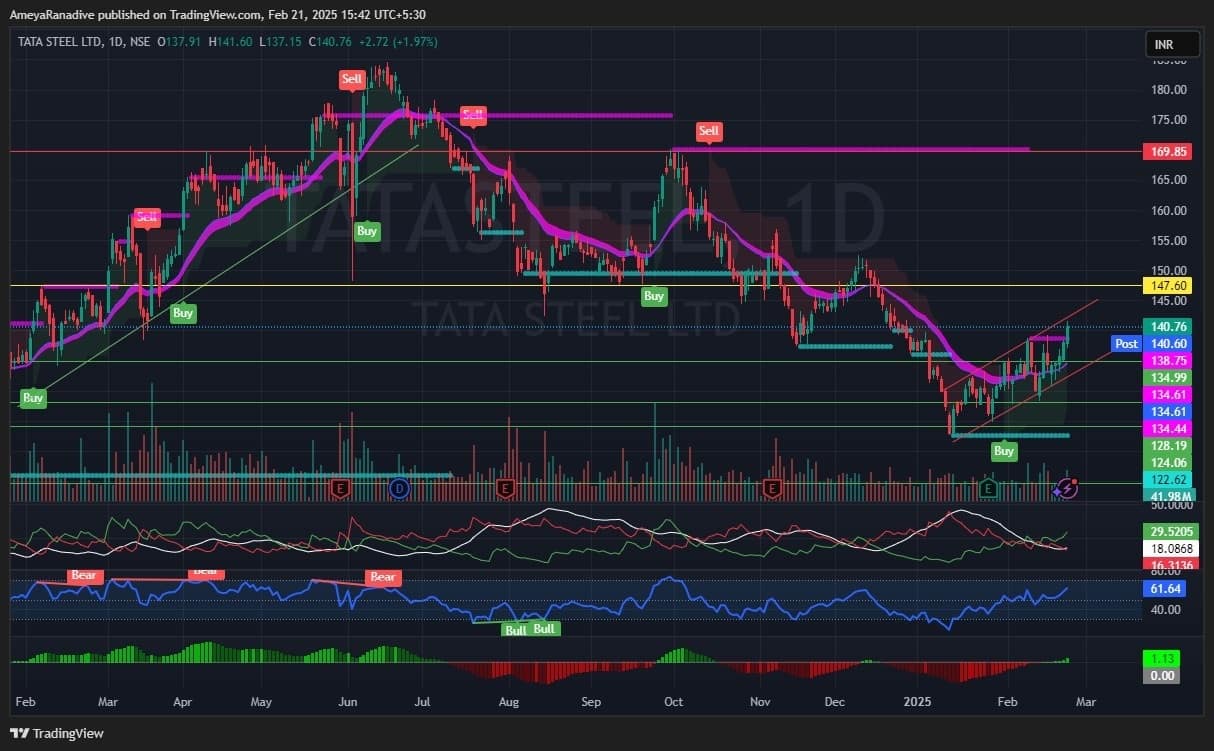
Task: Click the TradingView logo at bottom left
Action: coord(57,733)
